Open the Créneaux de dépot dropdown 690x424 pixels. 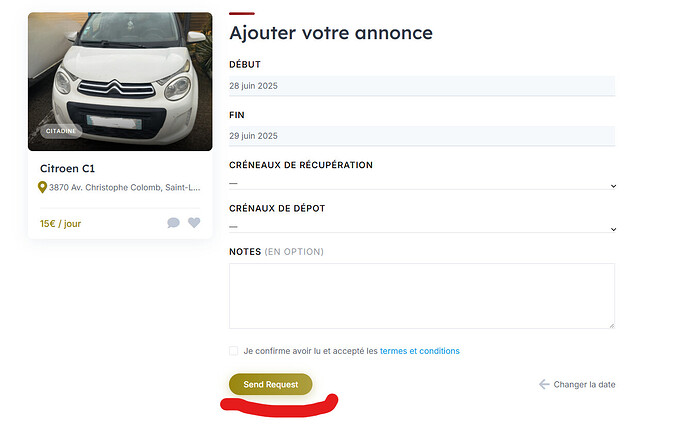coord(422,227)
